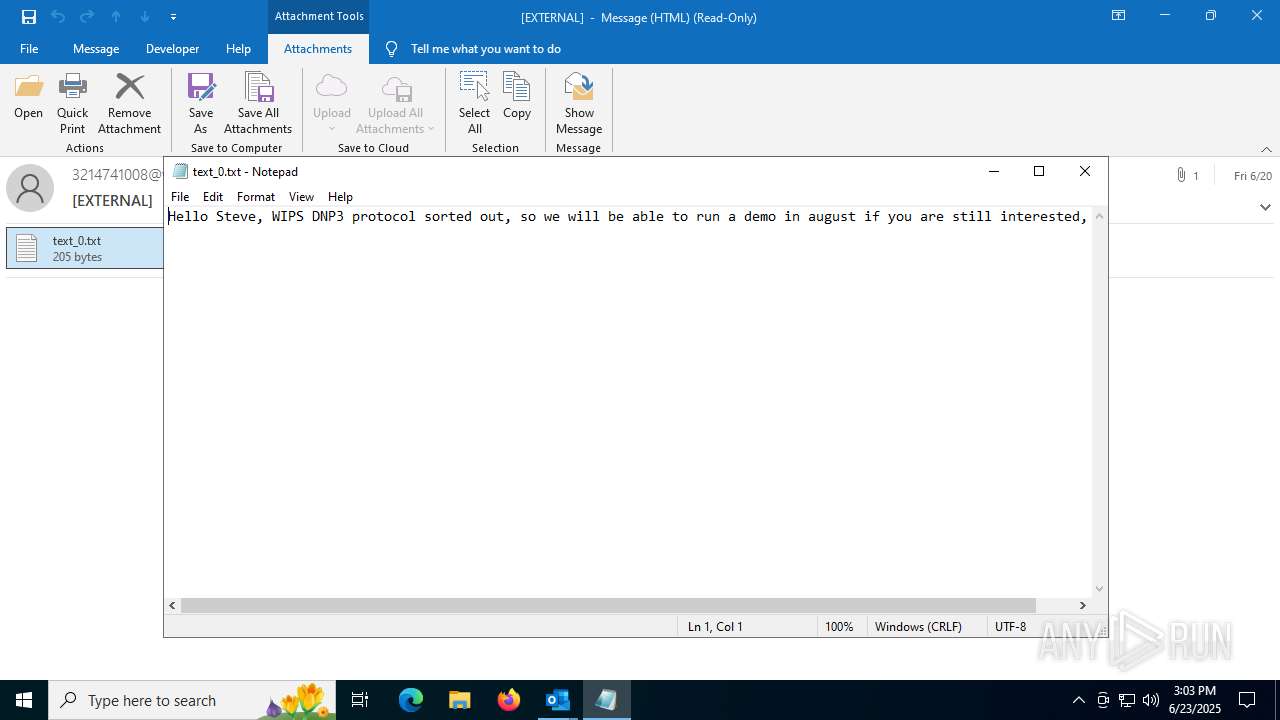
Task: Click the Ribbon Display Options icon
Action: [1118, 16]
